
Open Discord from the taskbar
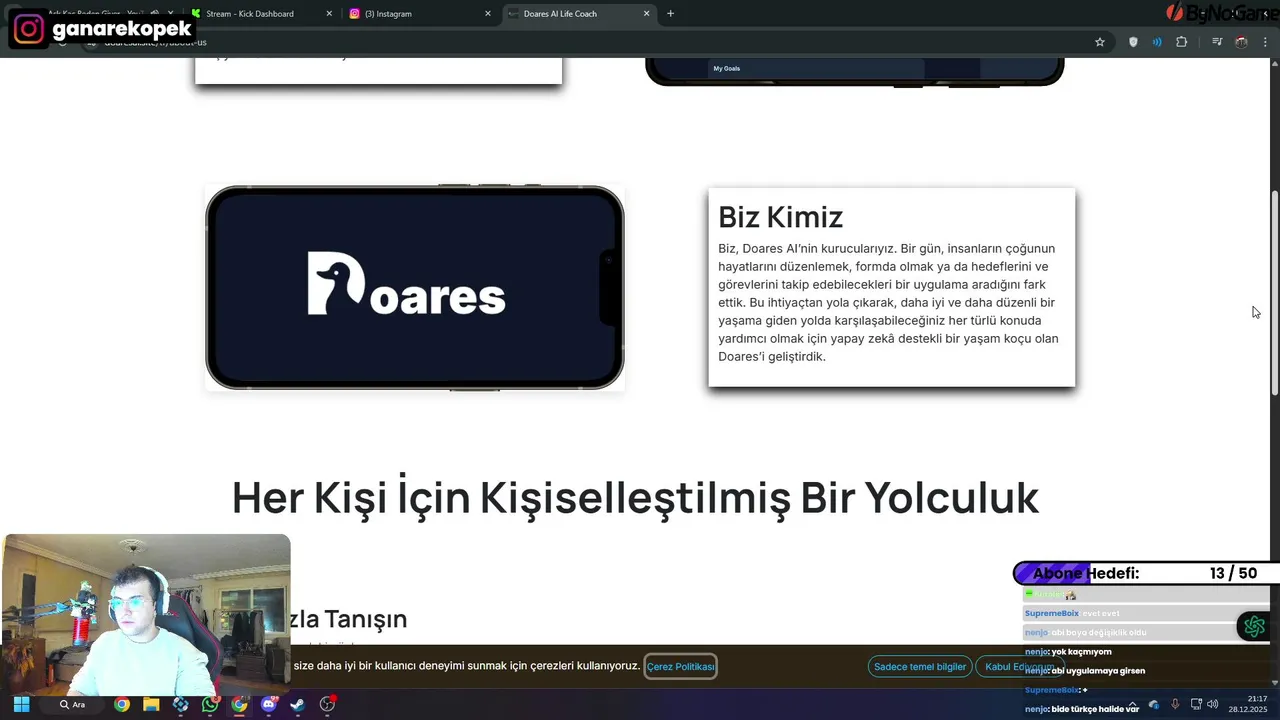tap(268, 704)
